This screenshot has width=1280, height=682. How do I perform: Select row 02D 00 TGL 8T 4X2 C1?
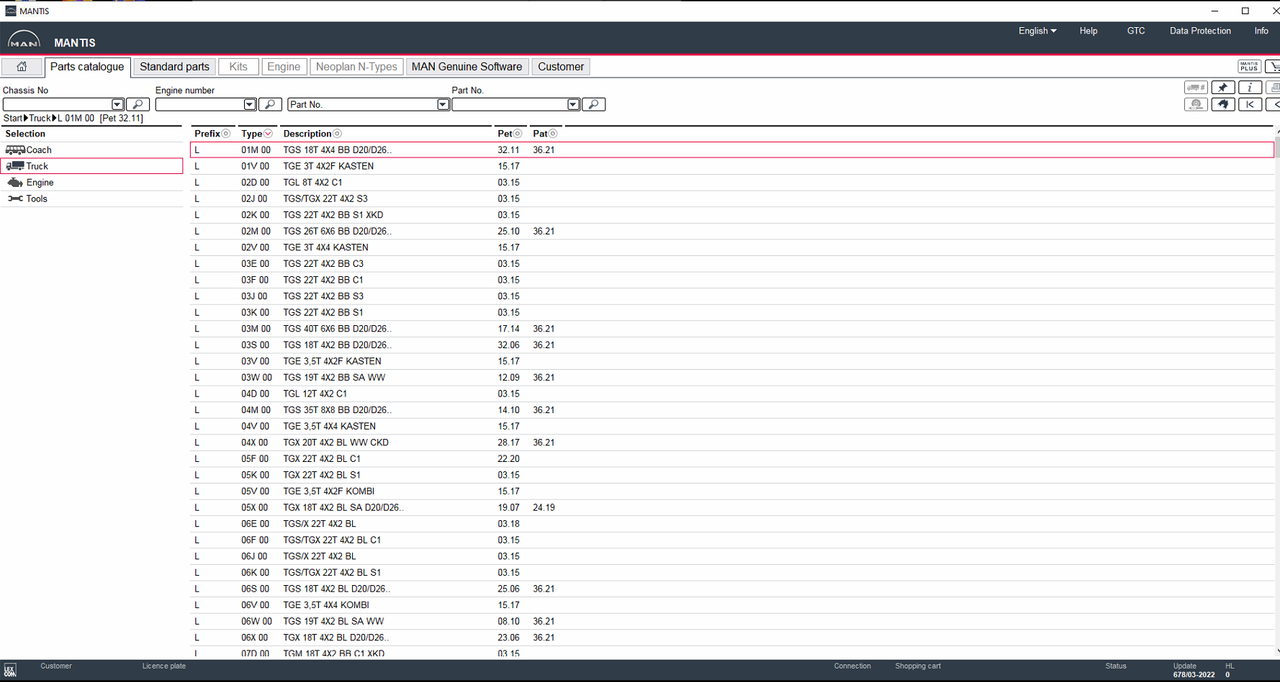click(732, 183)
